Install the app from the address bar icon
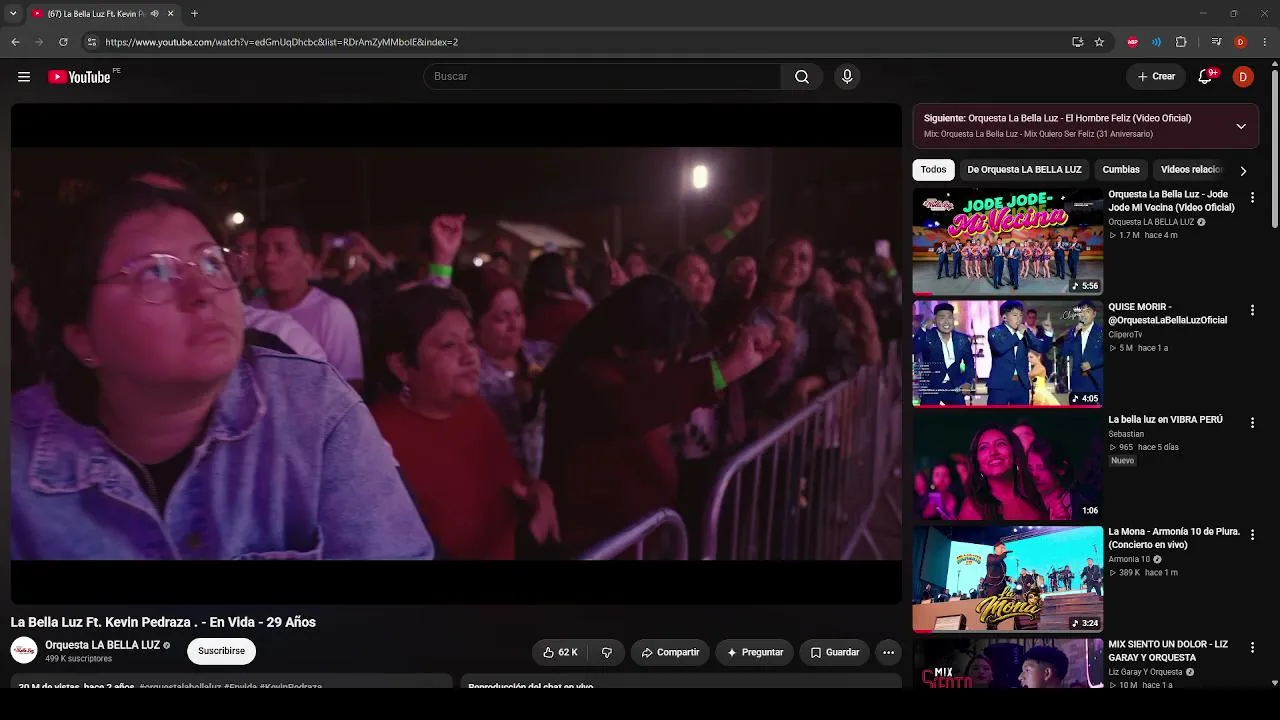This screenshot has width=1280, height=720. coord(1077,42)
